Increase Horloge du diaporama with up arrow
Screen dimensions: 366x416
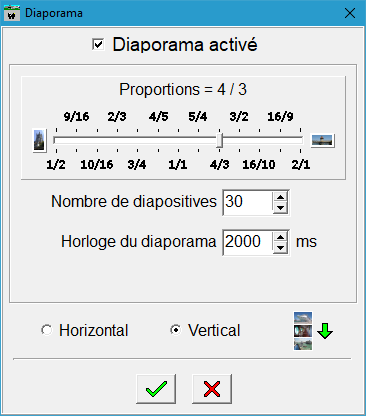tap(280, 237)
